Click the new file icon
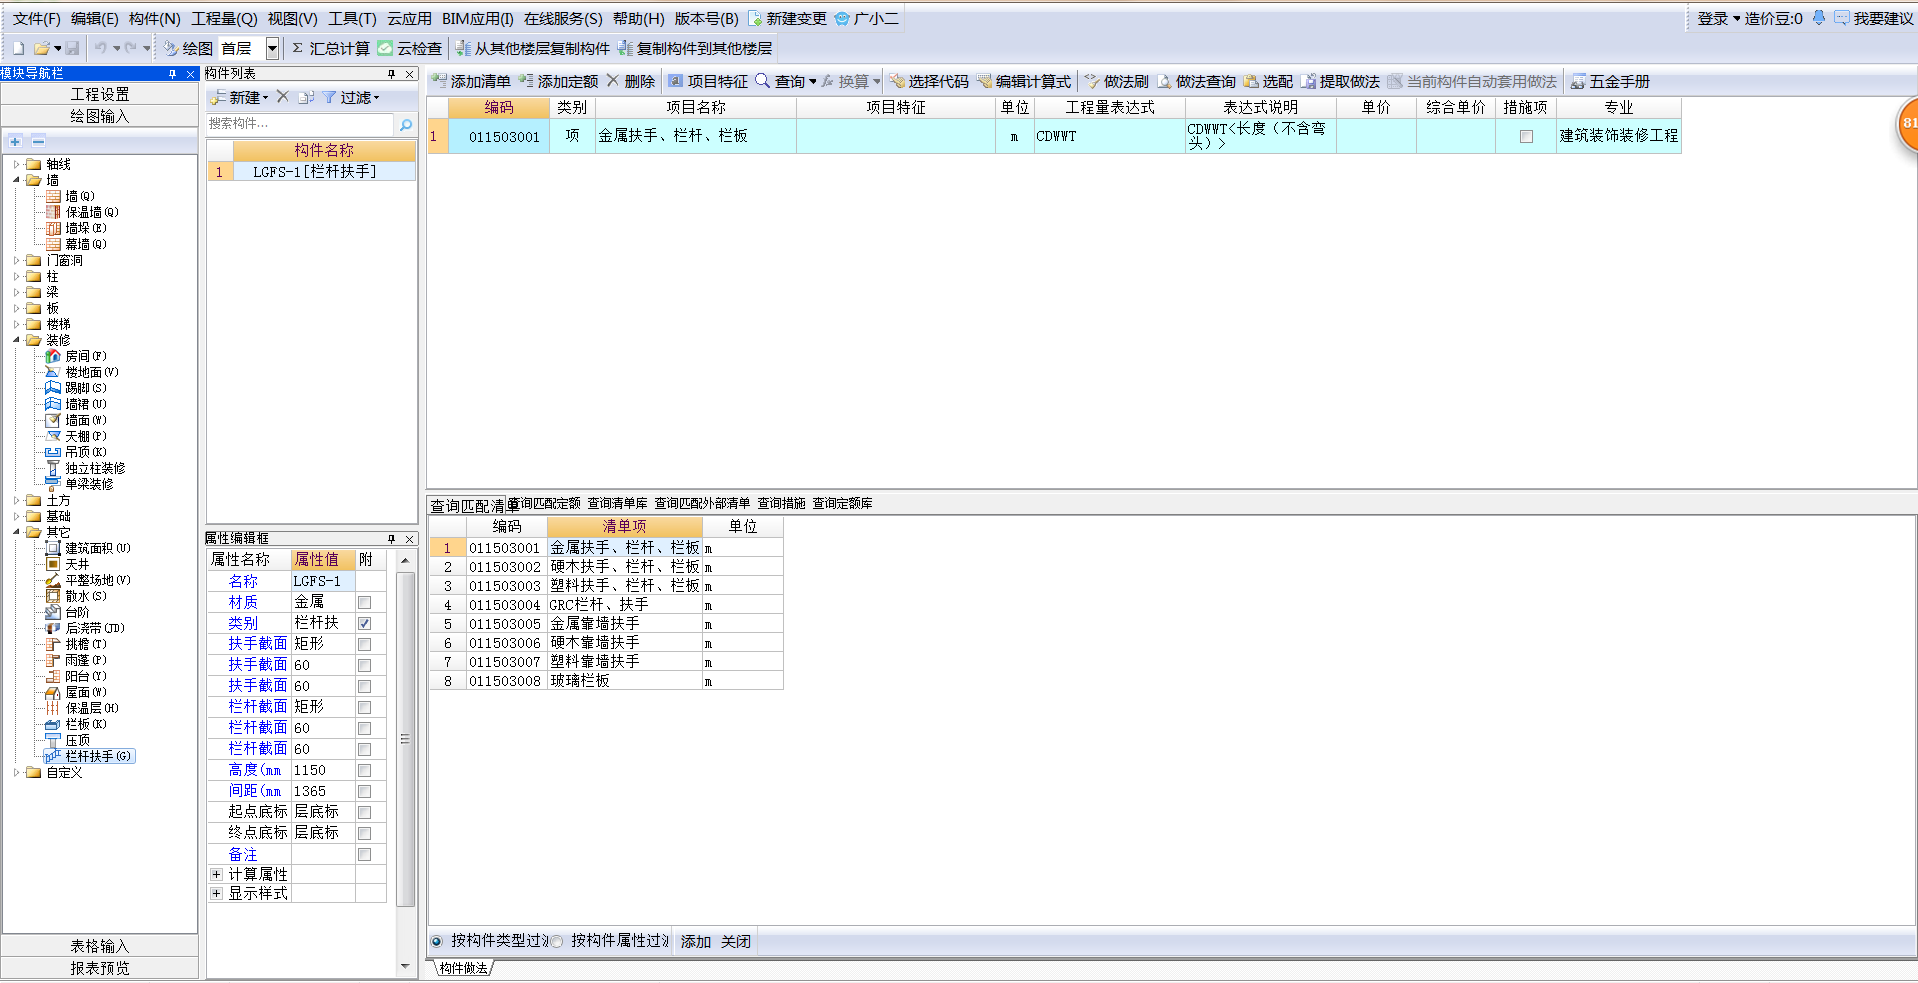Viewport: 1918px width, 983px height. tap(19, 48)
